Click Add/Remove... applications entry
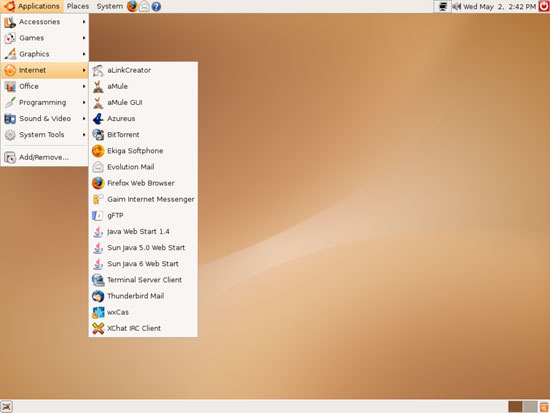Image resolution: width=550 pixels, height=413 pixels. (x=45, y=157)
